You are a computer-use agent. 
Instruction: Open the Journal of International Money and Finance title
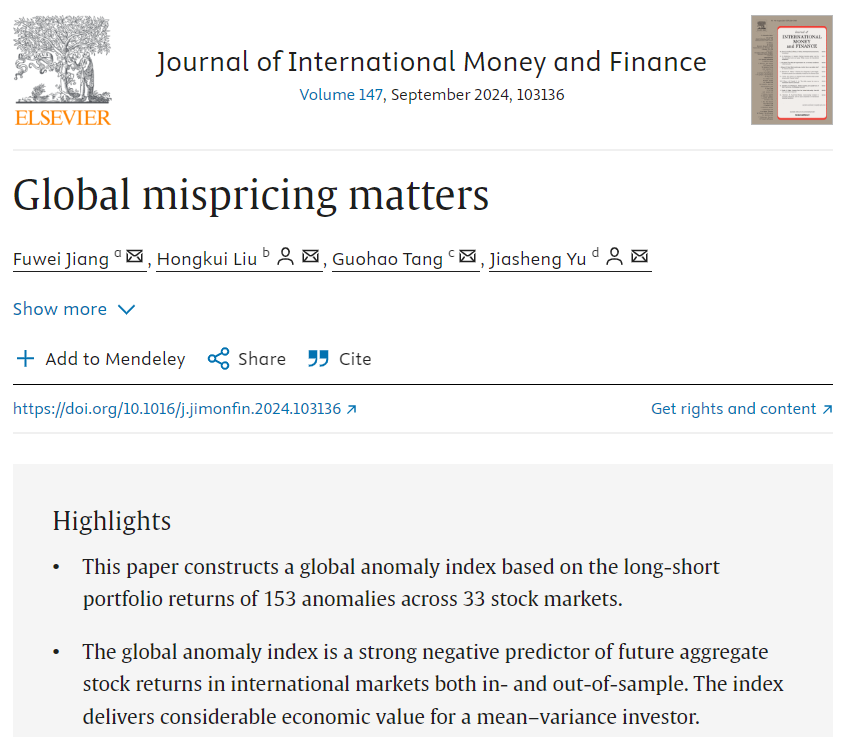coord(431,62)
